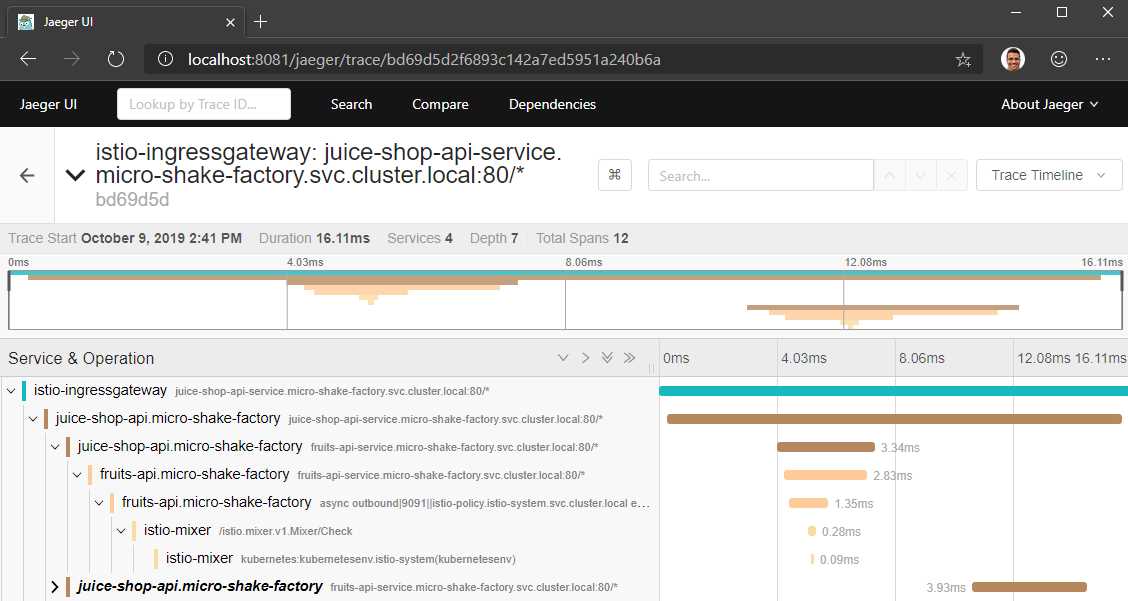
Task: View site information icon in address bar
Action: [x=165, y=59]
